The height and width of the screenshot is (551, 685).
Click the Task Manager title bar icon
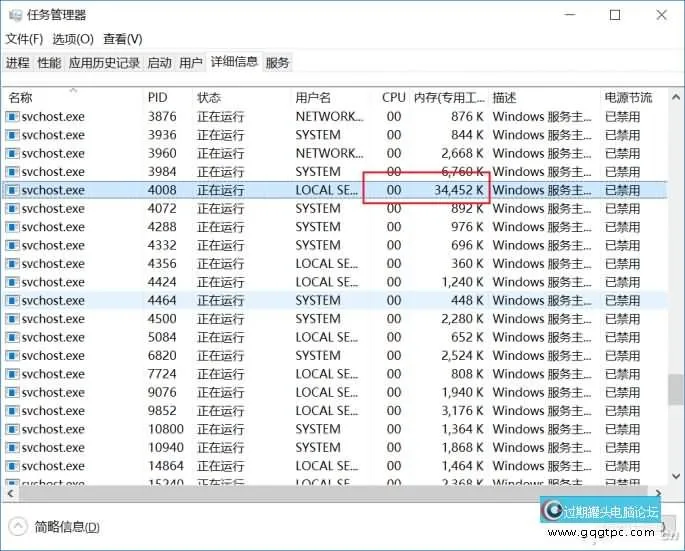15,15
